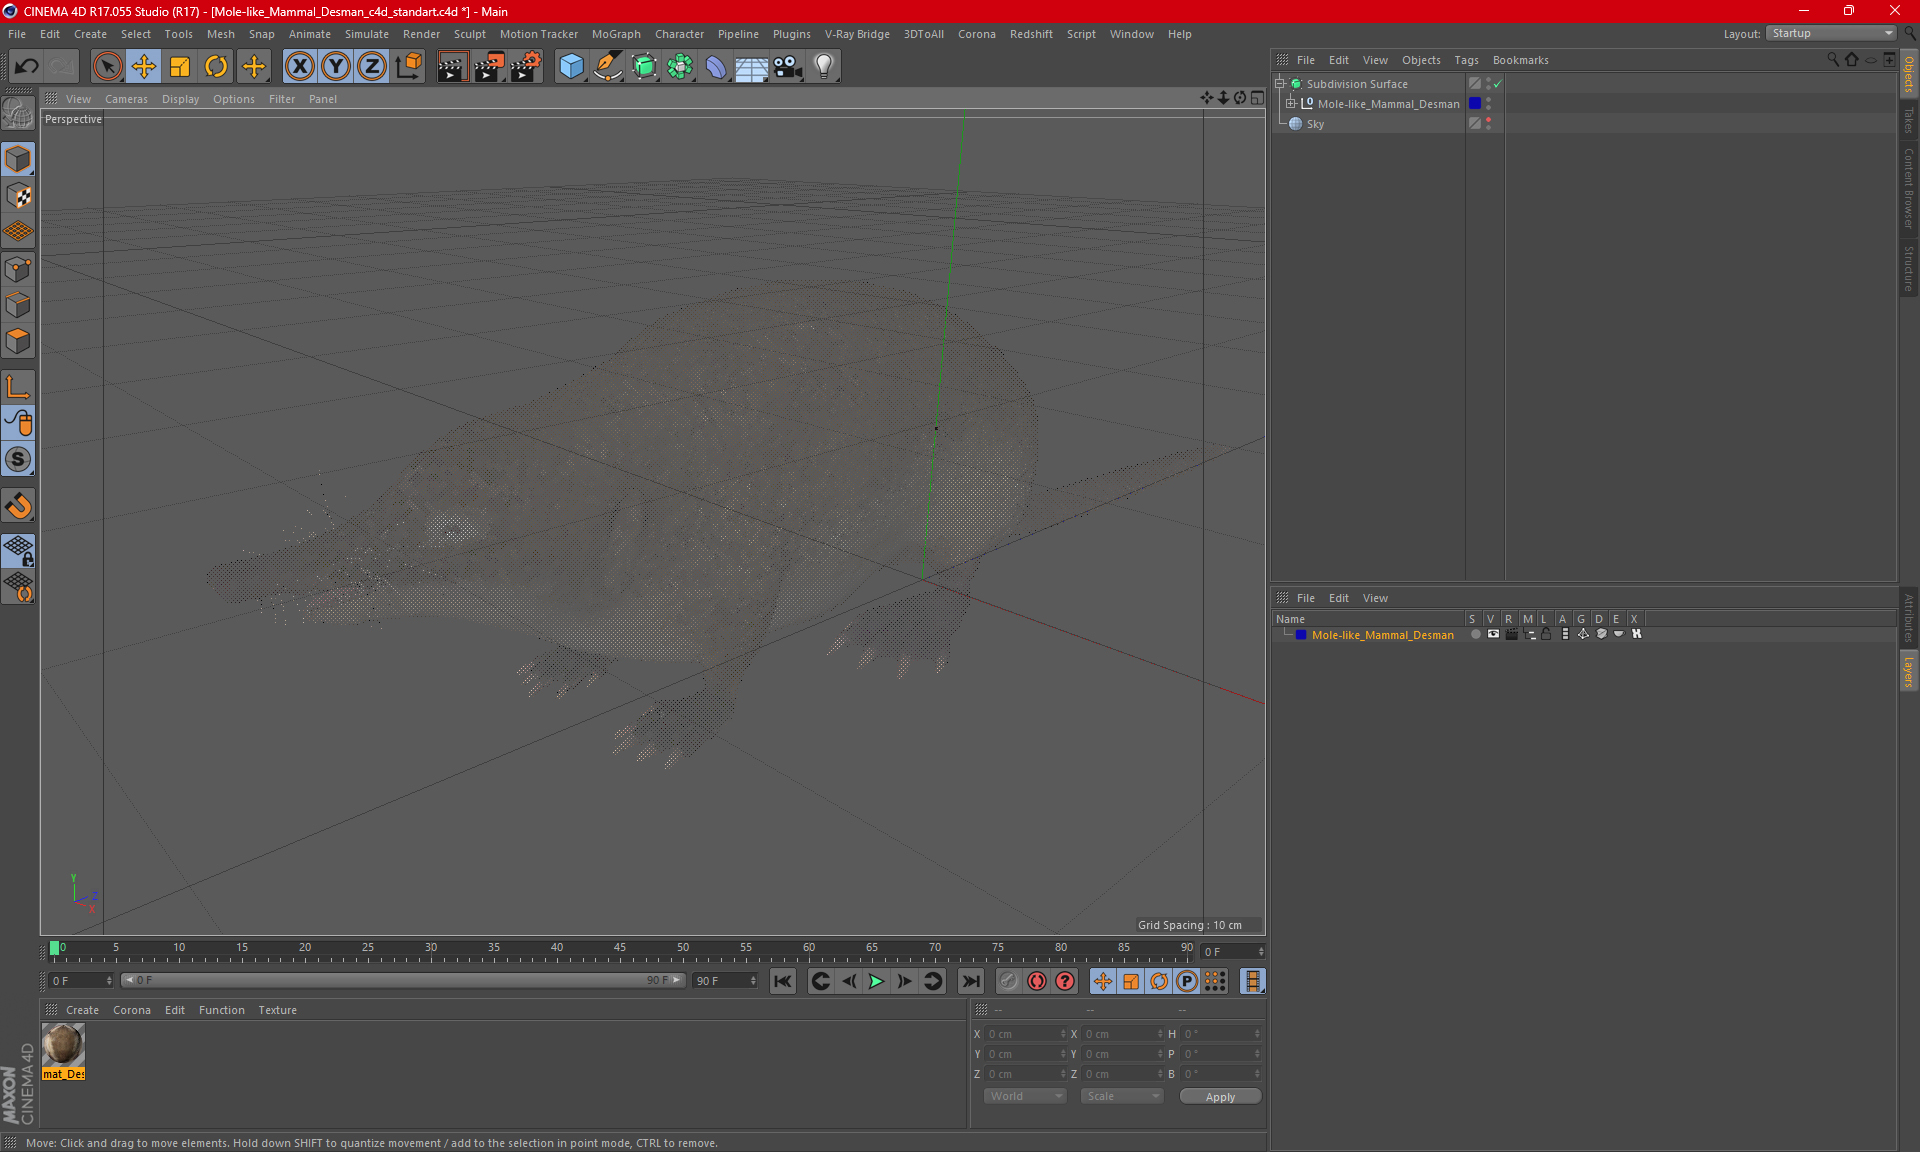The image size is (1920, 1152).
Task: Click Mole-like_Mammal_Desman blue layer swatch
Action: (1474, 103)
